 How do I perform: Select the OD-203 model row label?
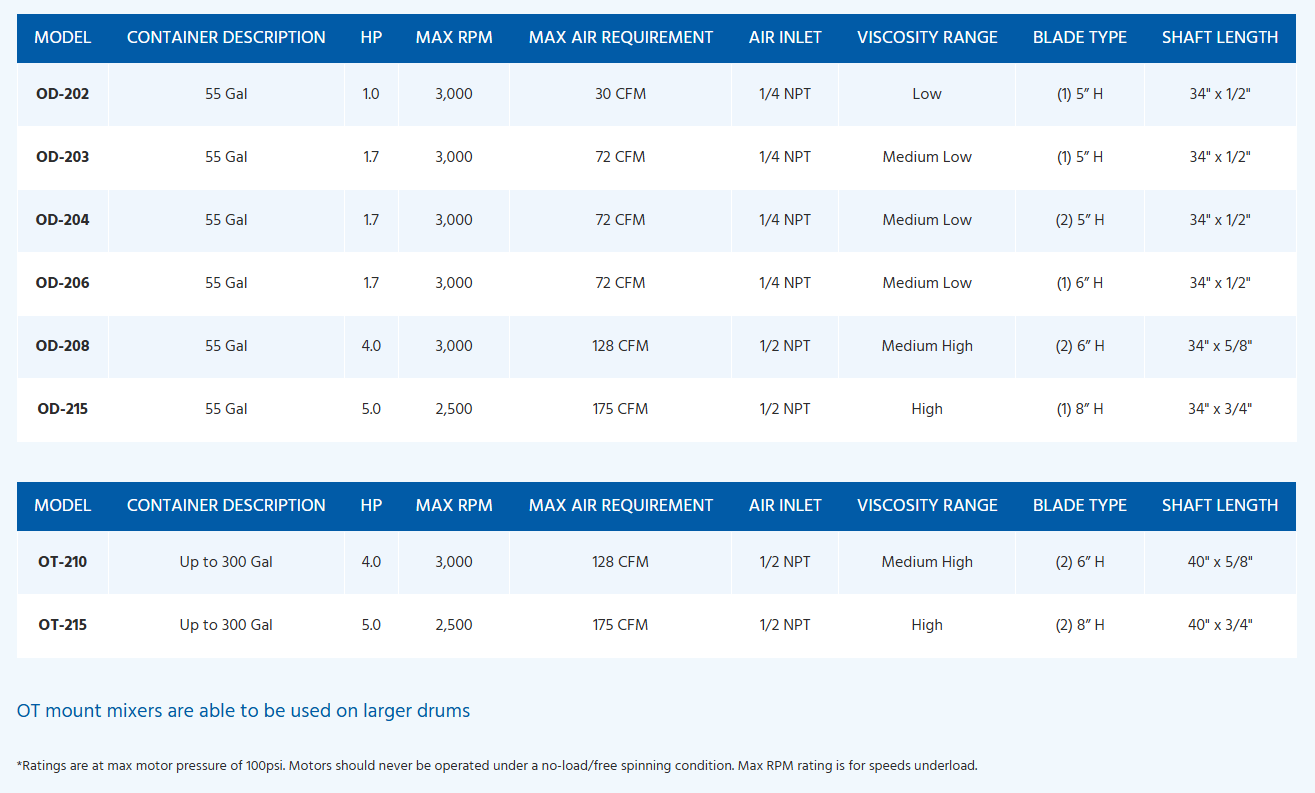pyautogui.click(x=62, y=157)
